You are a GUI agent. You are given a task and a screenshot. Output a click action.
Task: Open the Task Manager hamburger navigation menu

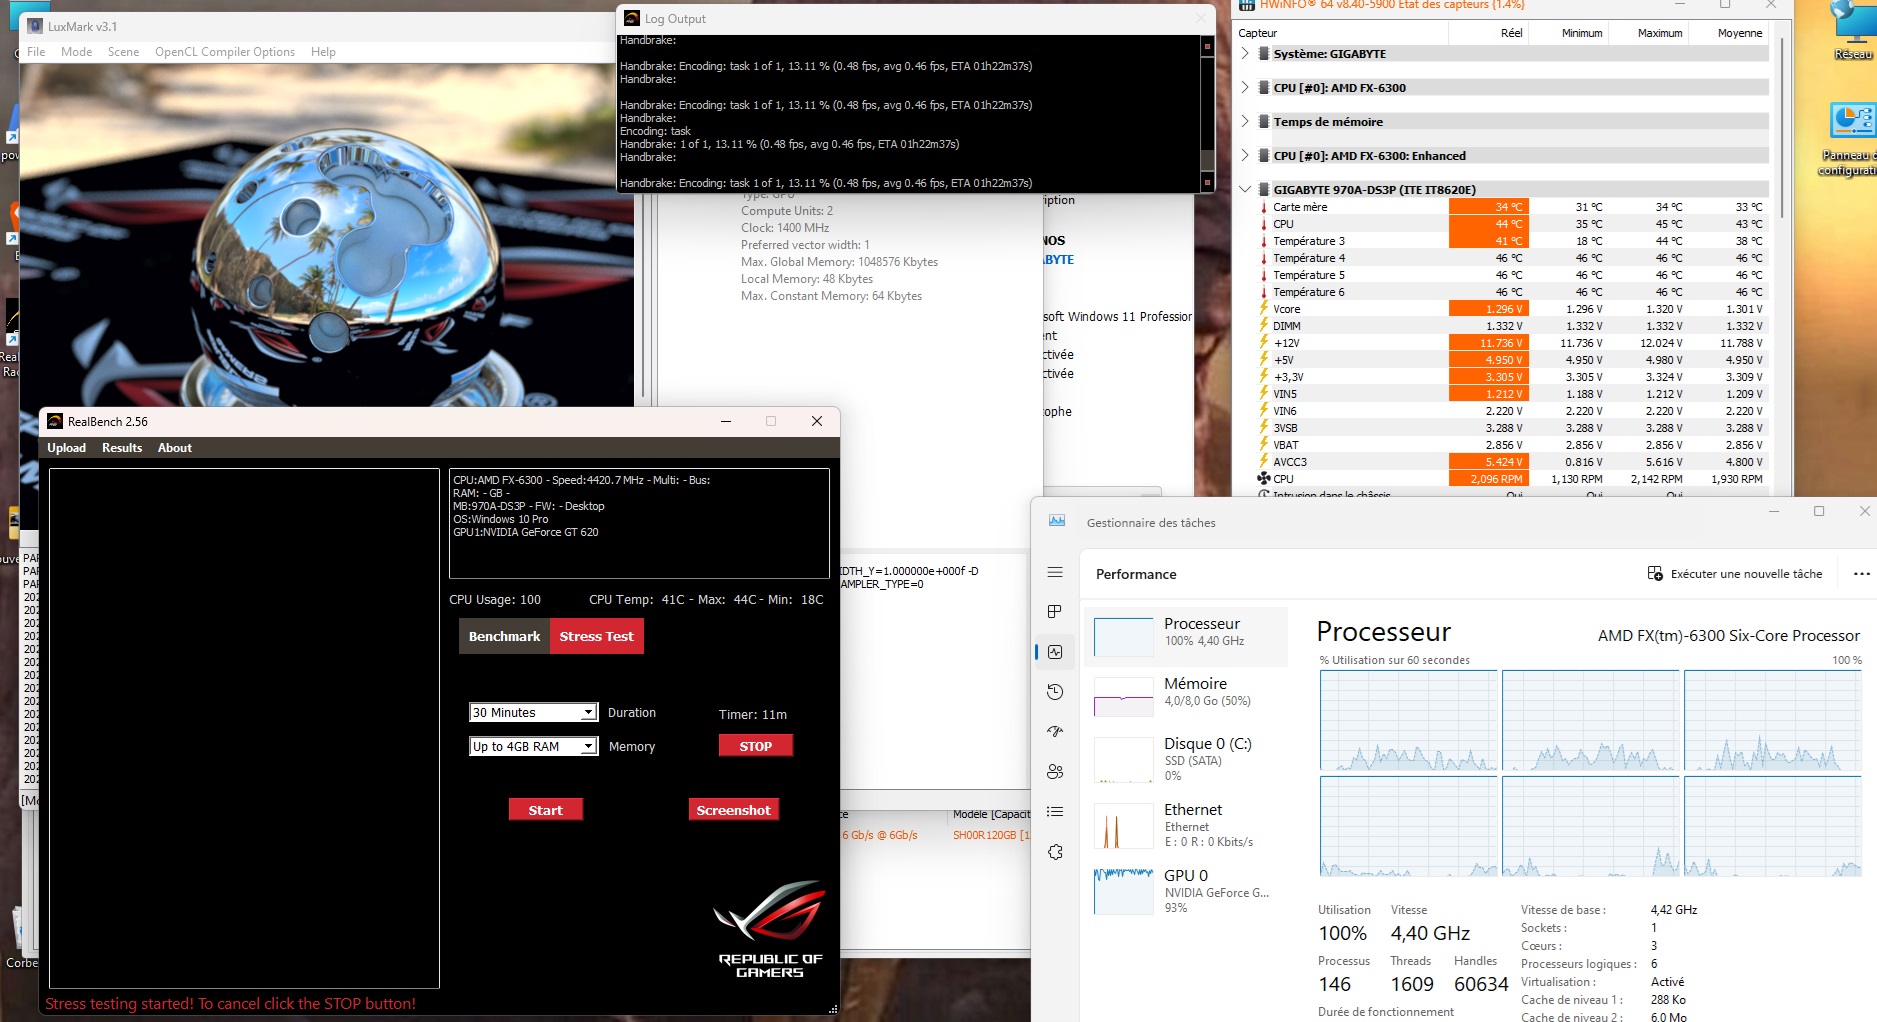tap(1056, 572)
